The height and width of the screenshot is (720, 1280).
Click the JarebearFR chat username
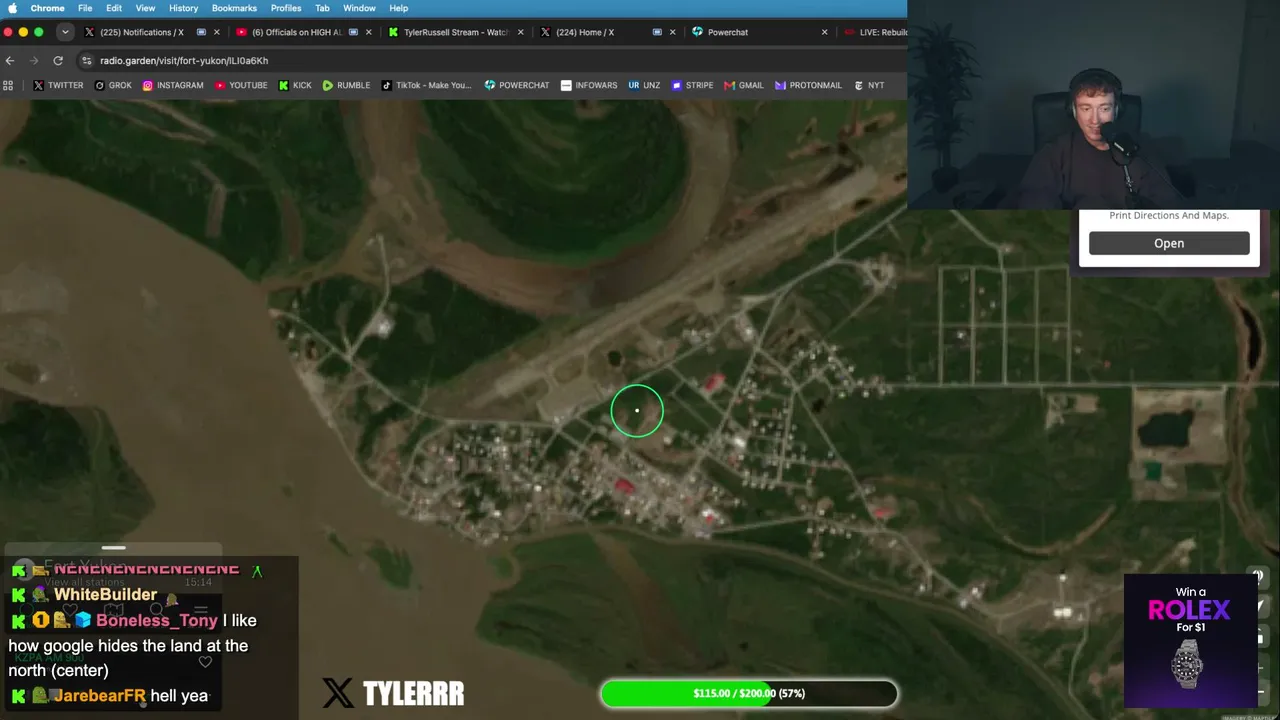pyautogui.click(x=100, y=695)
